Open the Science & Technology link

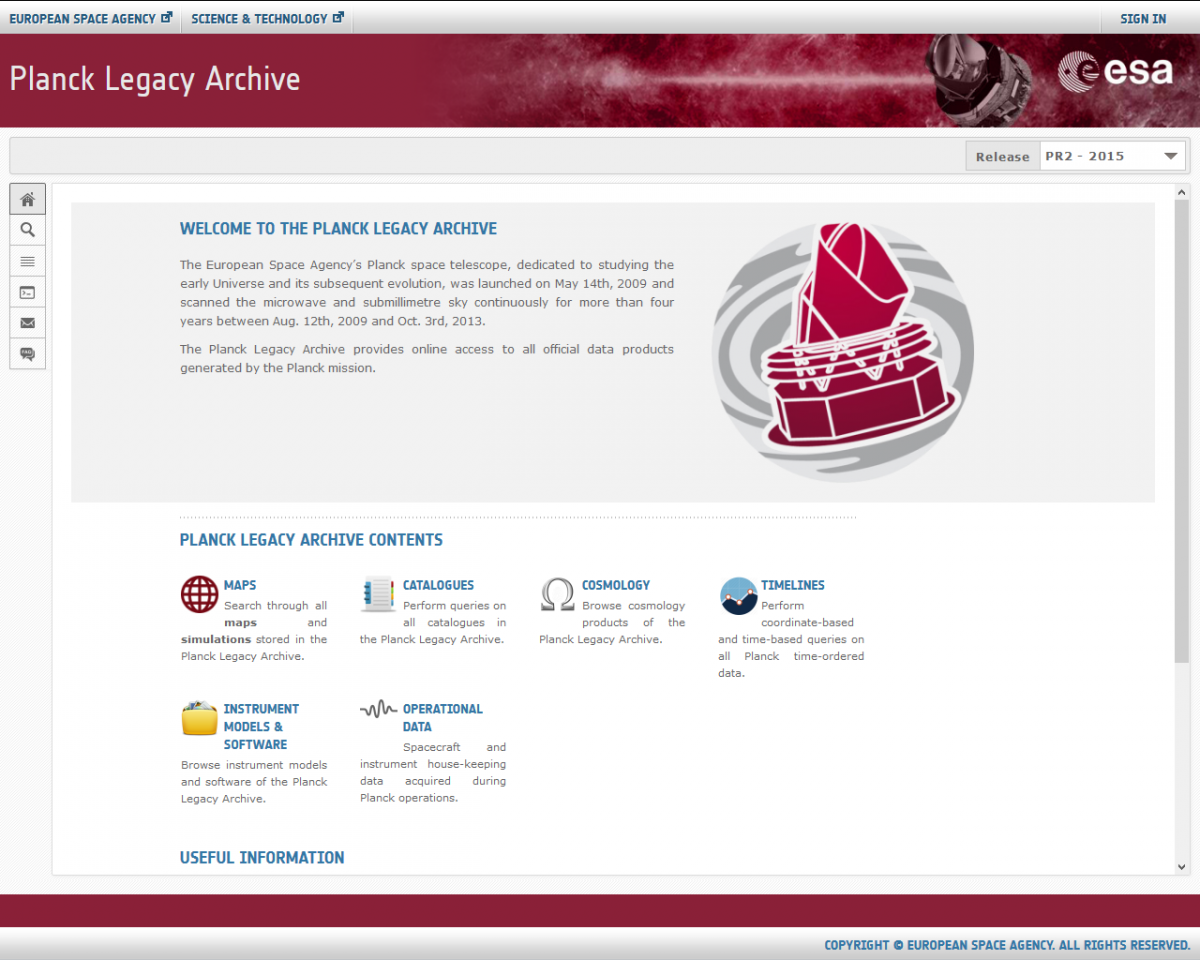point(267,18)
